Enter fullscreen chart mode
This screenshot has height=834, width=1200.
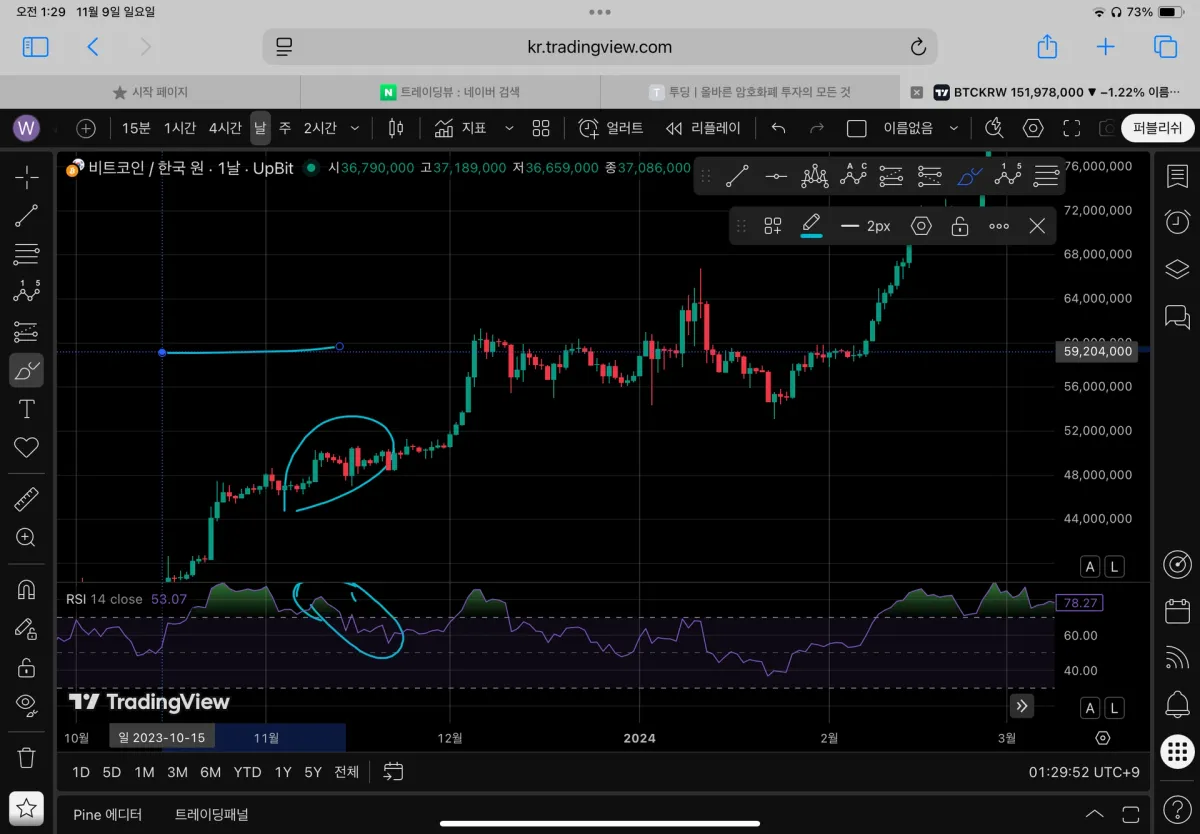point(1072,128)
